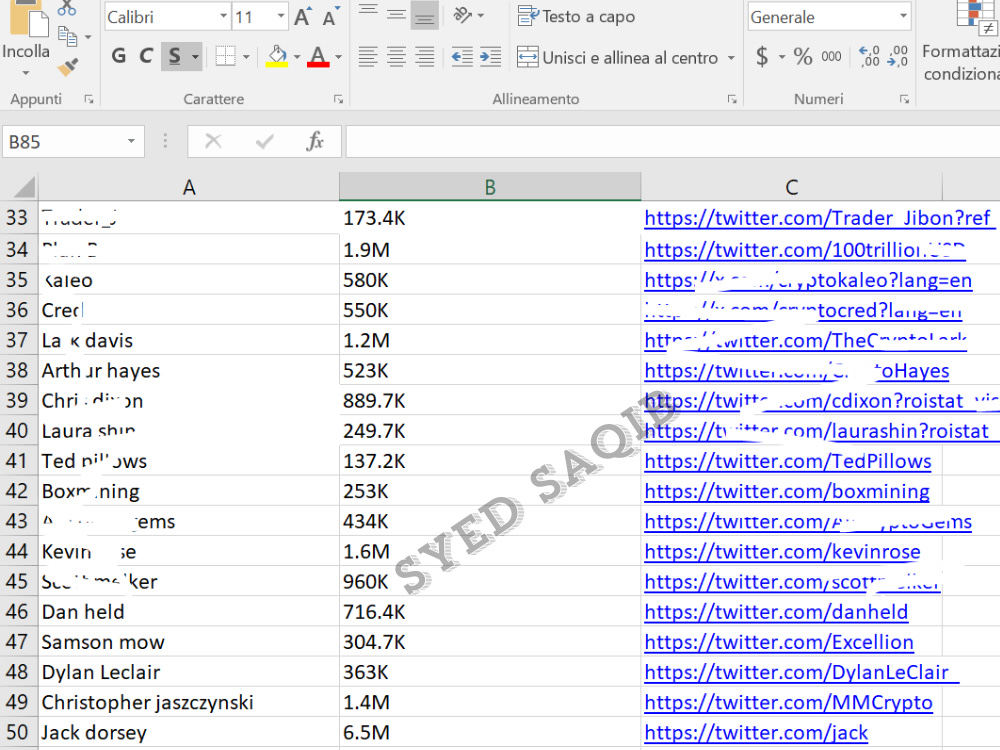Align text right
1000x750 pixels.
(424, 57)
